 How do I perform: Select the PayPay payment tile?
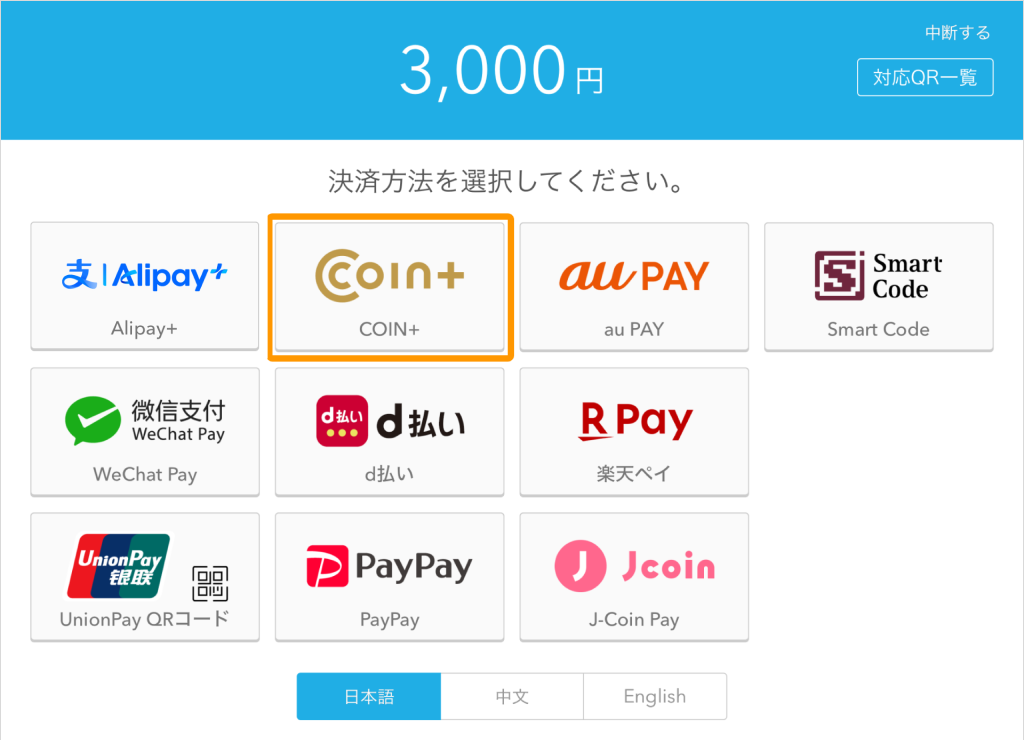[390, 577]
